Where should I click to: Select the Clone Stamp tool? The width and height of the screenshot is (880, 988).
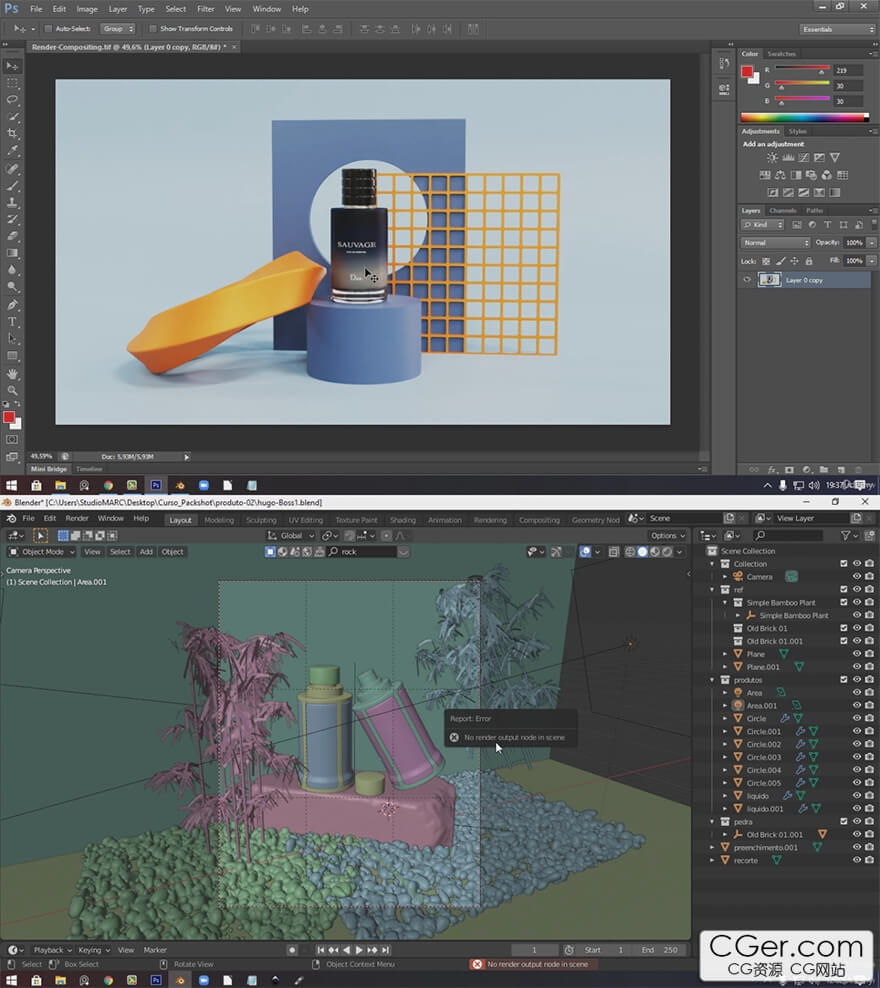click(12, 202)
